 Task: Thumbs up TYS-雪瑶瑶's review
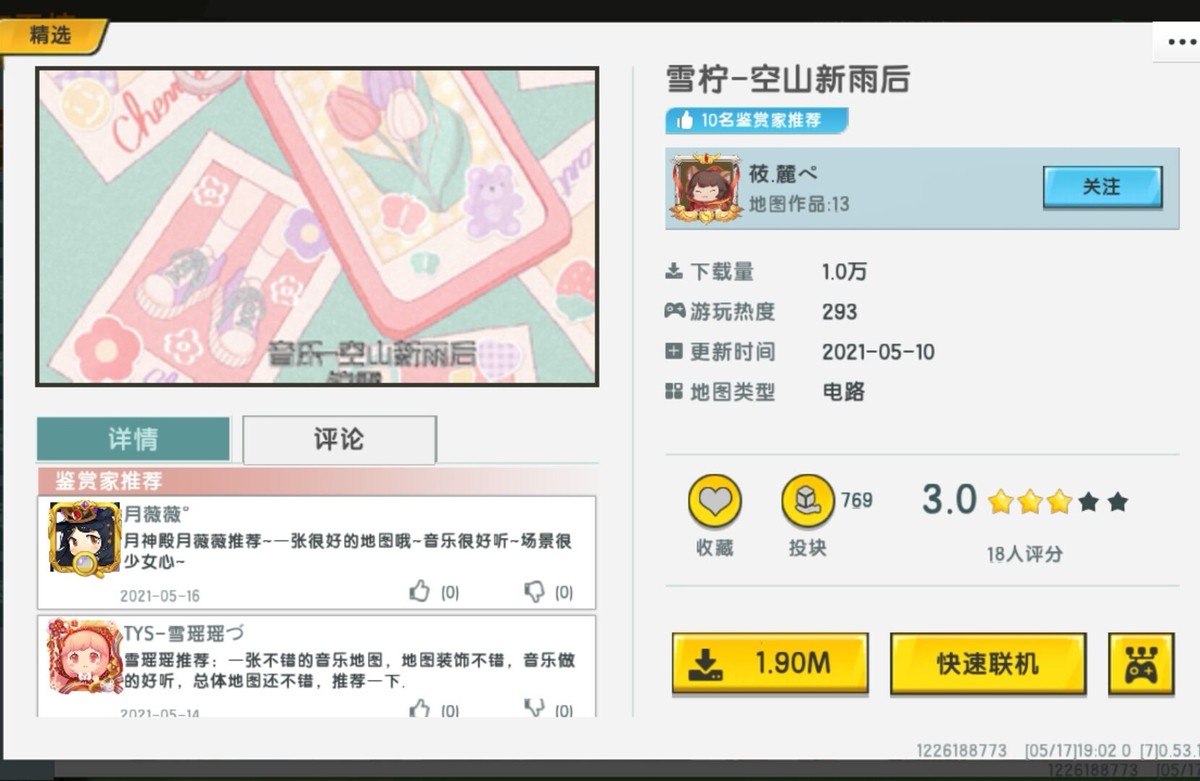point(420,708)
